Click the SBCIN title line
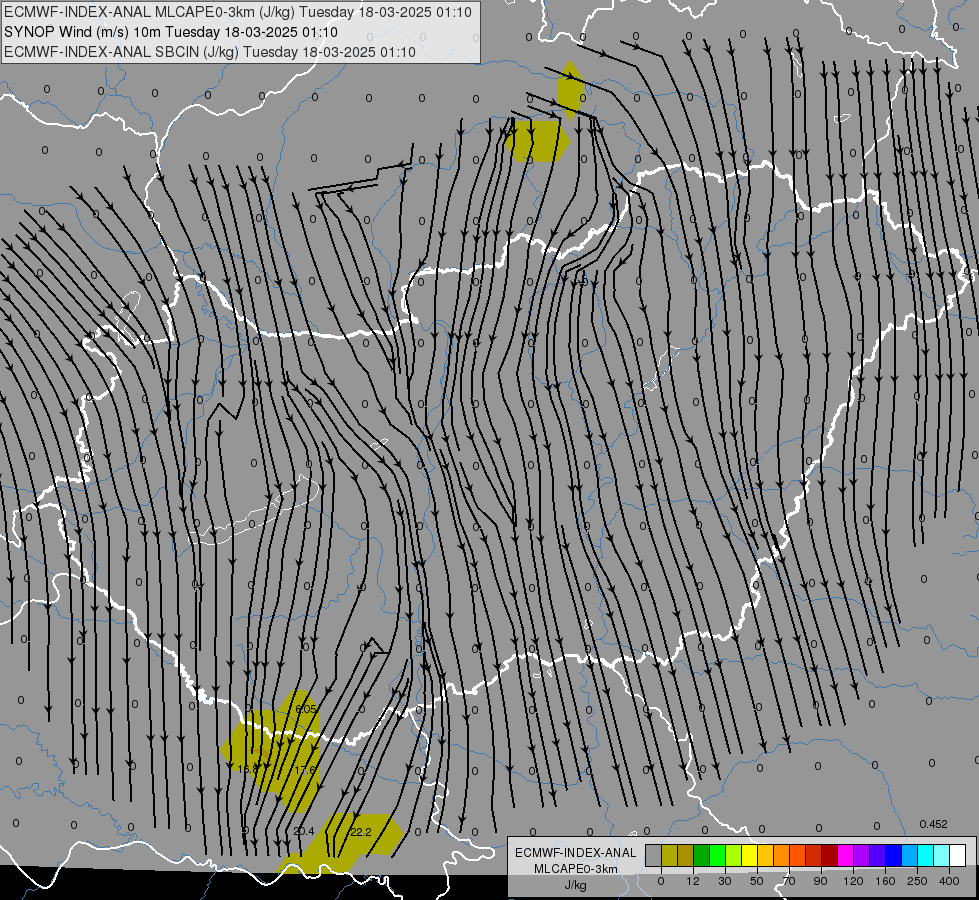This screenshot has height=900, width=979. tap(210, 52)
